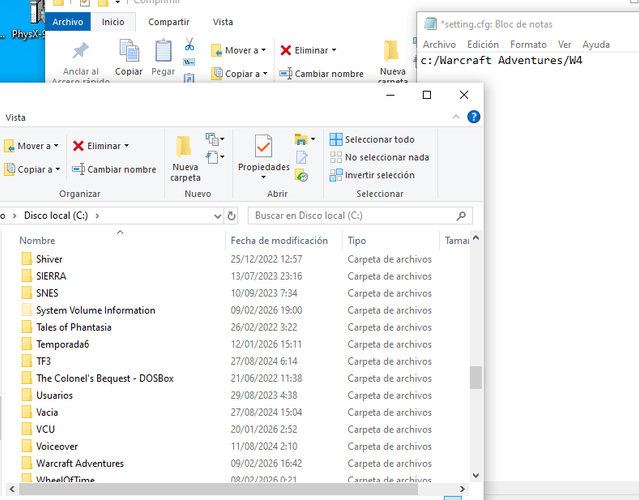The image size is (639, 500).
Task: Click No seleccionar nada
Action: [x=379, y=157]
